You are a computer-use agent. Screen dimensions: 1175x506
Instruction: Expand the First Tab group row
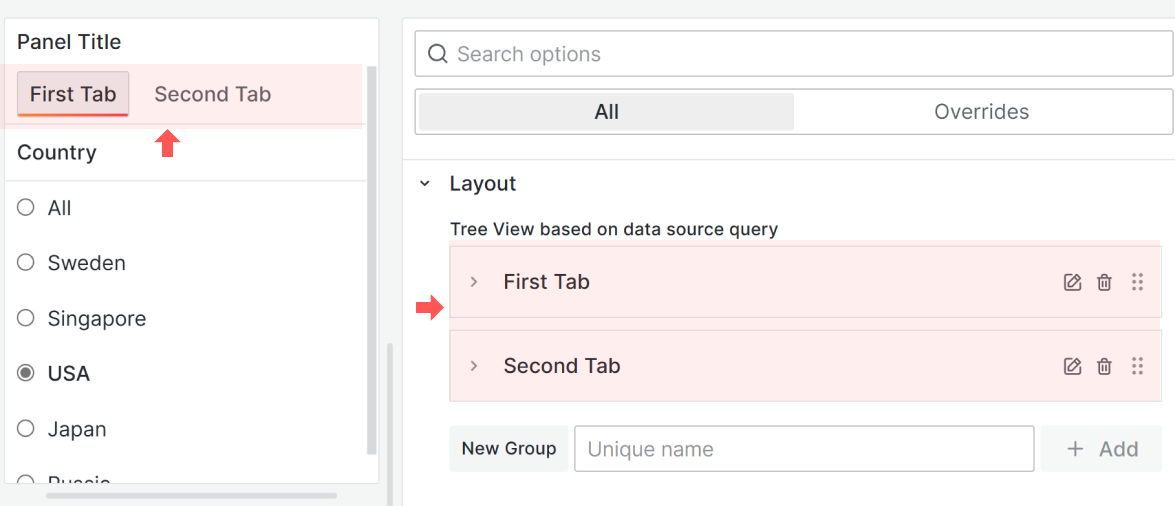[x=474, y=282]
